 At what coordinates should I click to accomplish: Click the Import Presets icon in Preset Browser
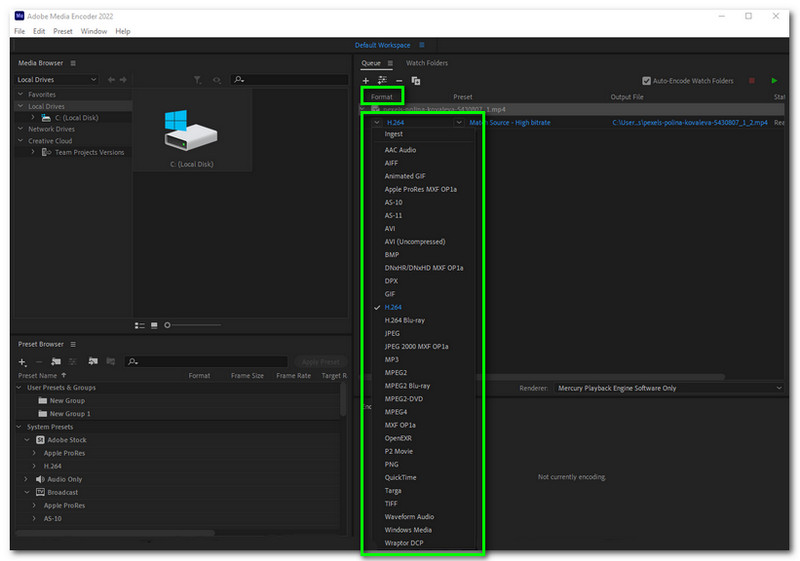click(92, 361)
